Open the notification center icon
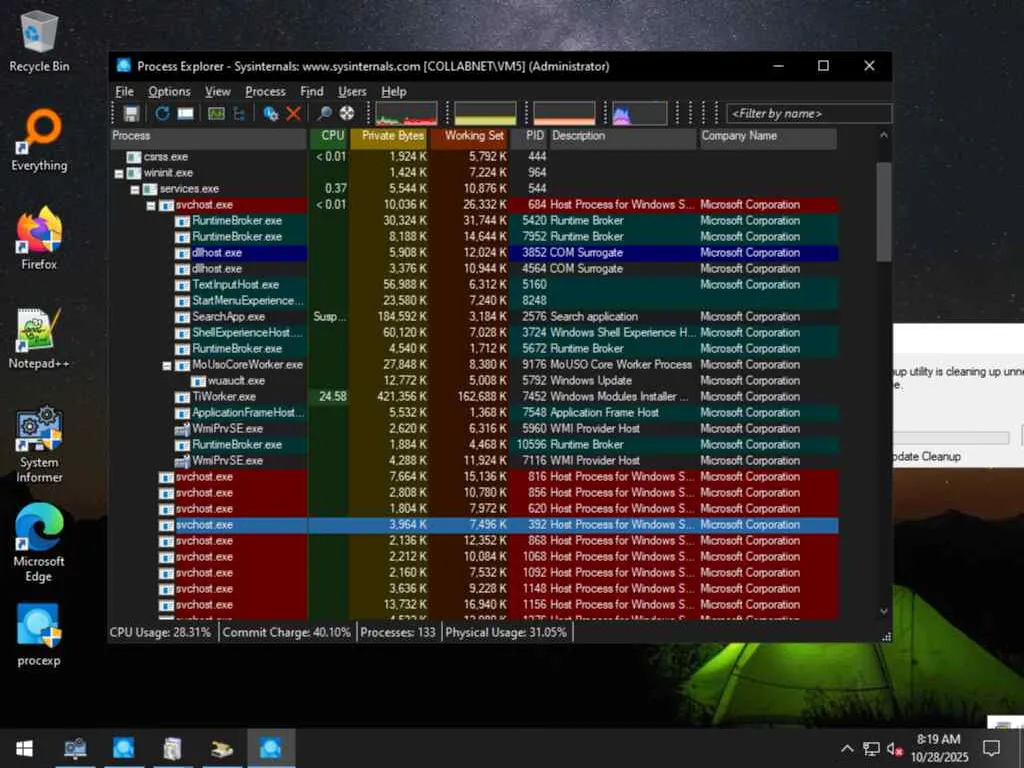This screenshot has height=768, width=1024. tap(992, 748)
